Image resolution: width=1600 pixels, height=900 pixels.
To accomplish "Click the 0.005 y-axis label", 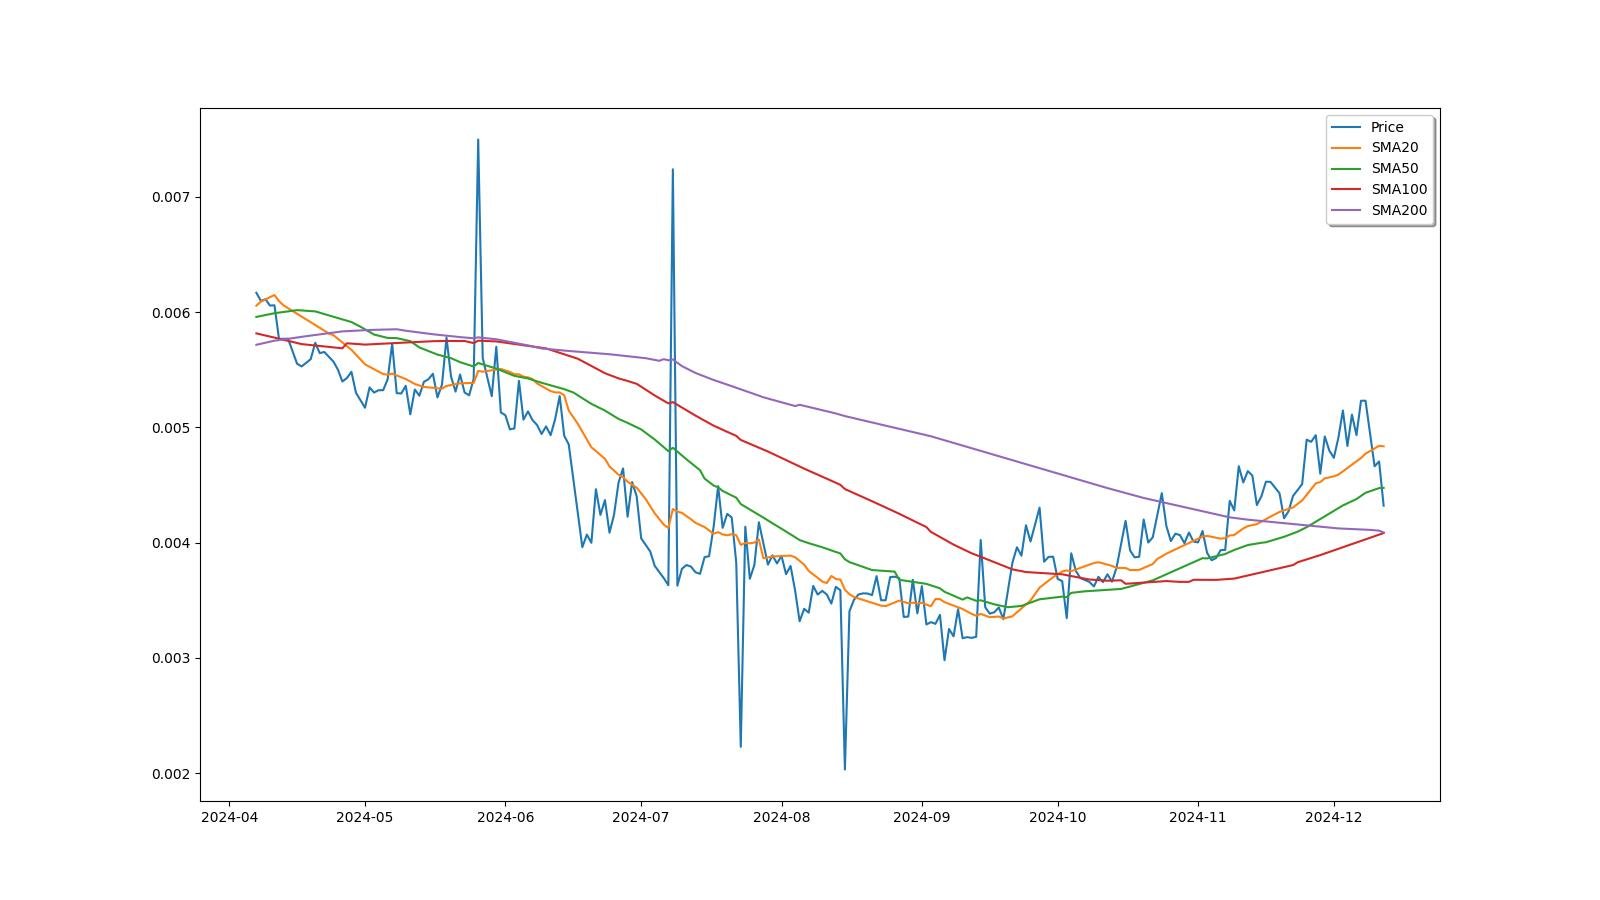I will (171, 428).
